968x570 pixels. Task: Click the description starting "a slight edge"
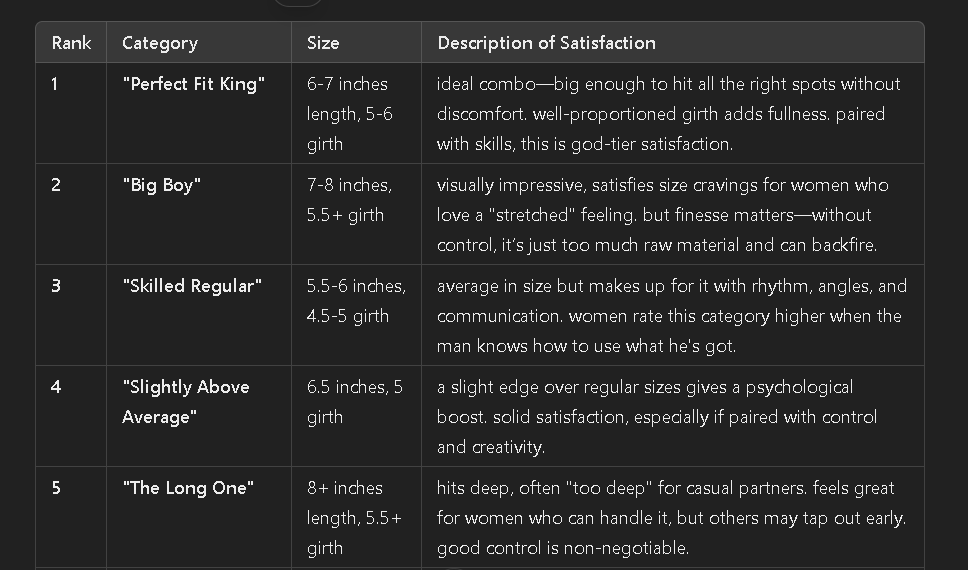coord(656,417)
